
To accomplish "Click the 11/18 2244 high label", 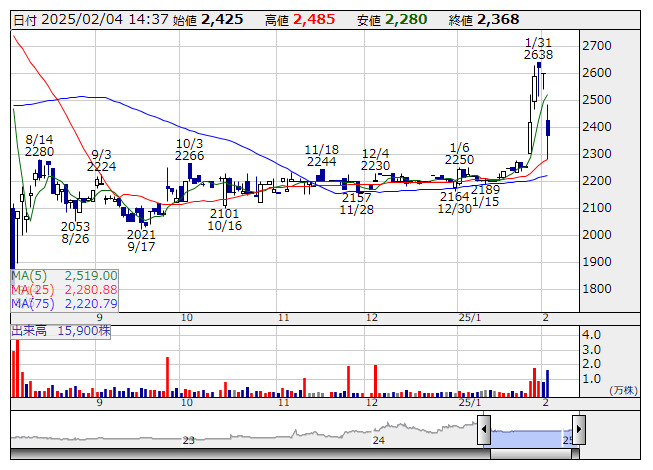I will [322, 156].
